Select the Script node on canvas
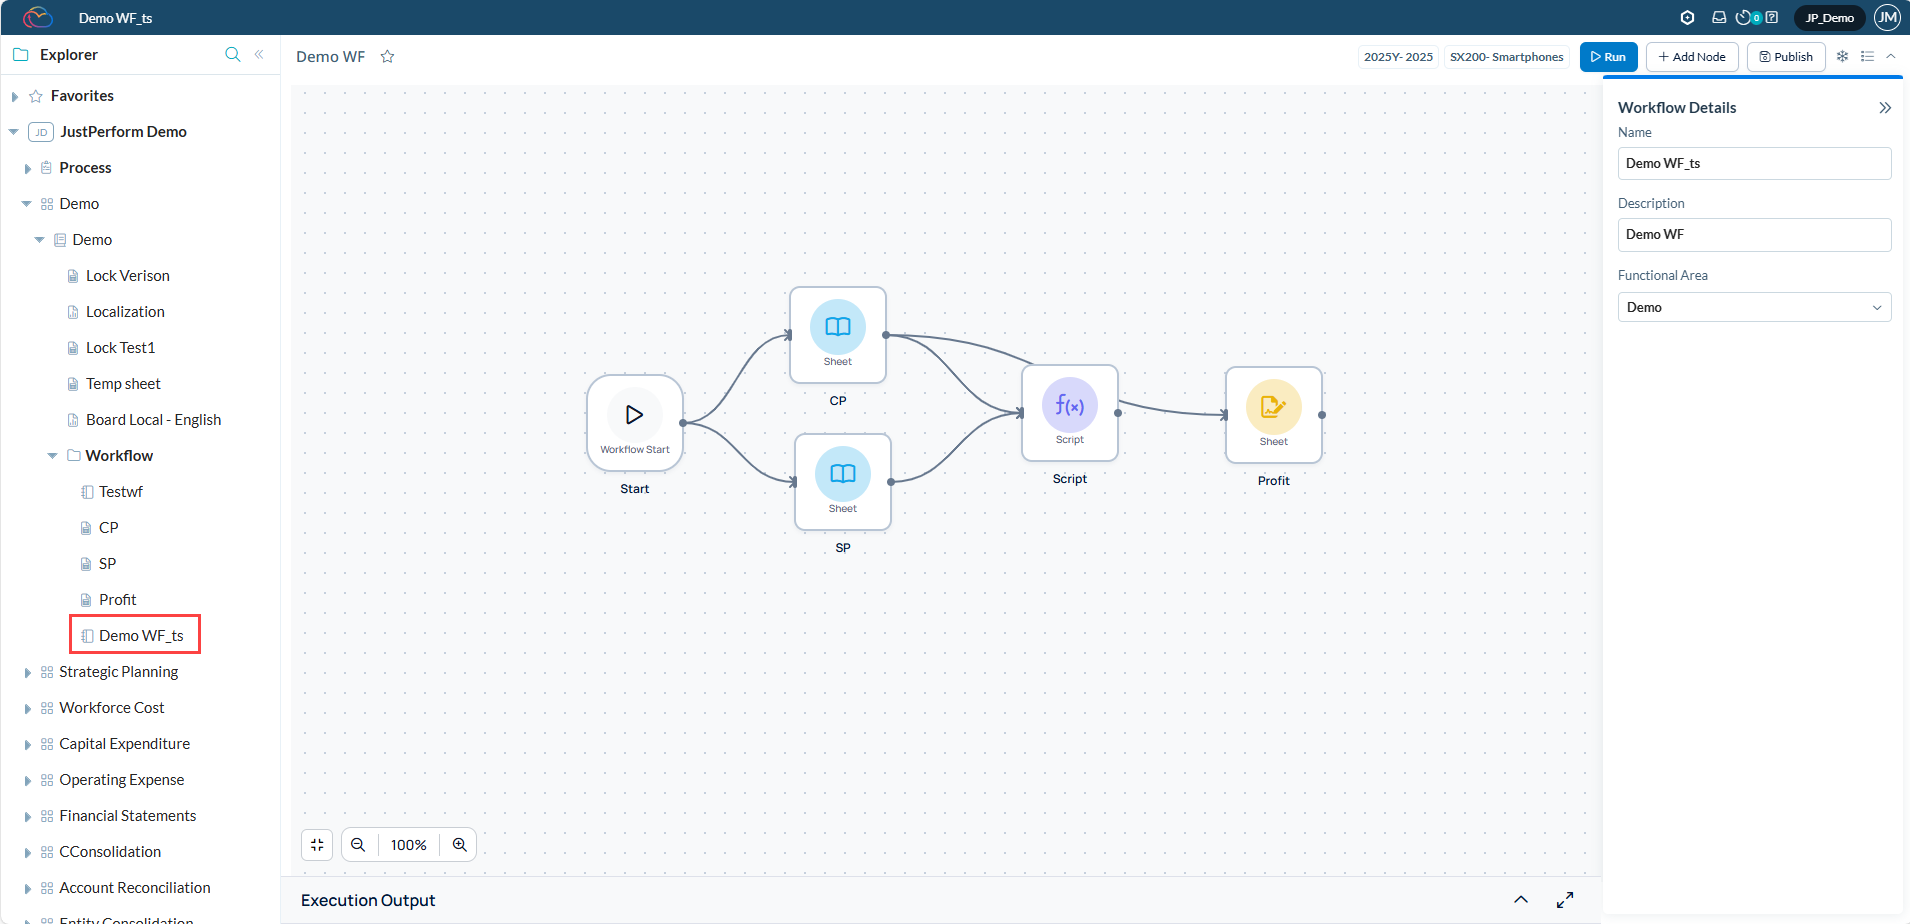 click(1069, 412)
